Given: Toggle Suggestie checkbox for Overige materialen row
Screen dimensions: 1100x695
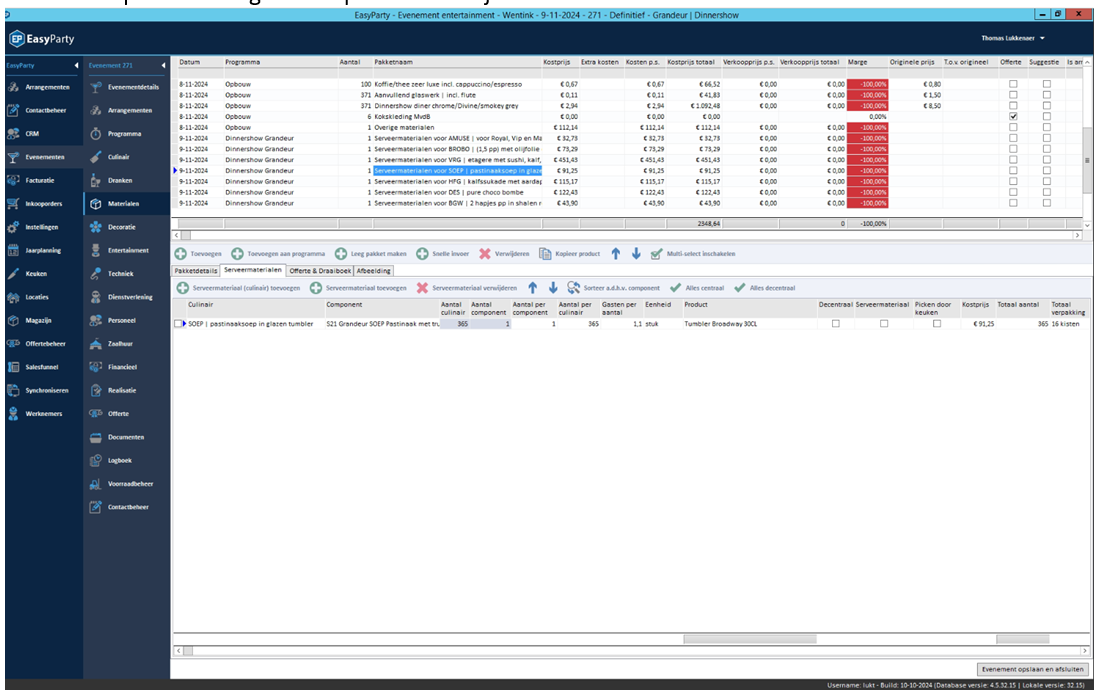Looking at the screenshot, I should coord(1046,128).
